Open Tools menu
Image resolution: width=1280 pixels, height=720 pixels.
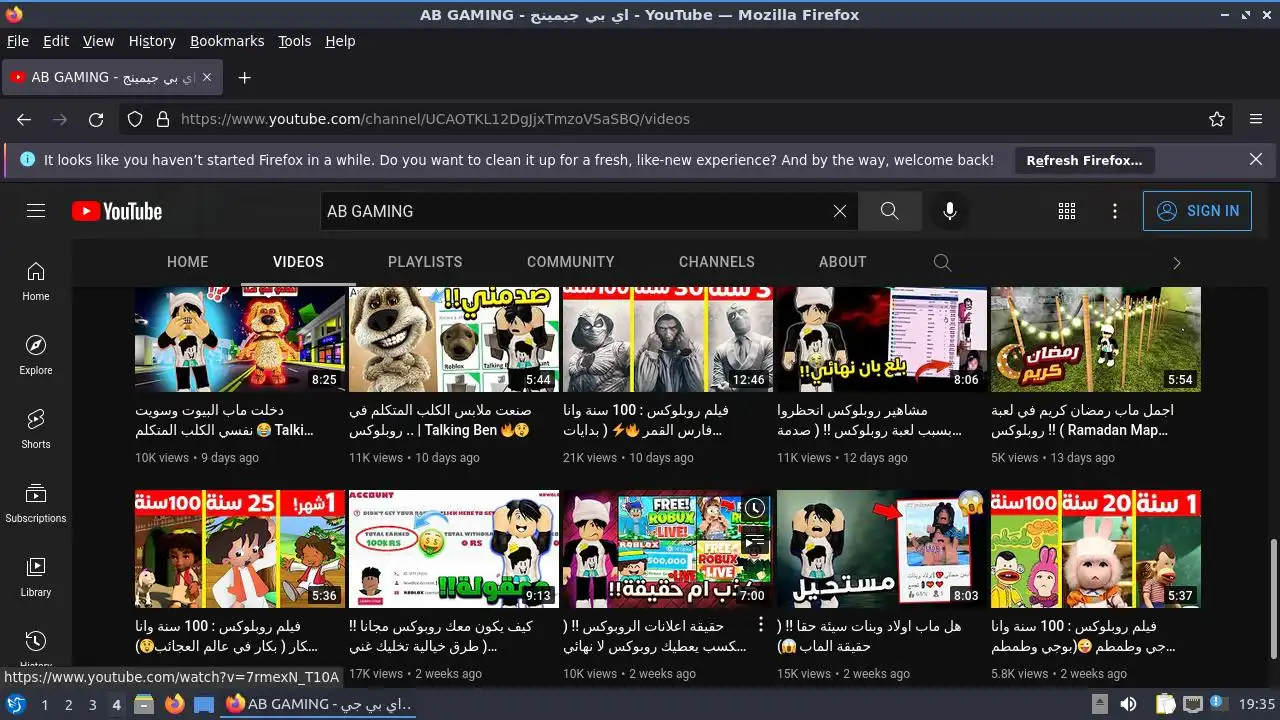[x=295, y=41]
